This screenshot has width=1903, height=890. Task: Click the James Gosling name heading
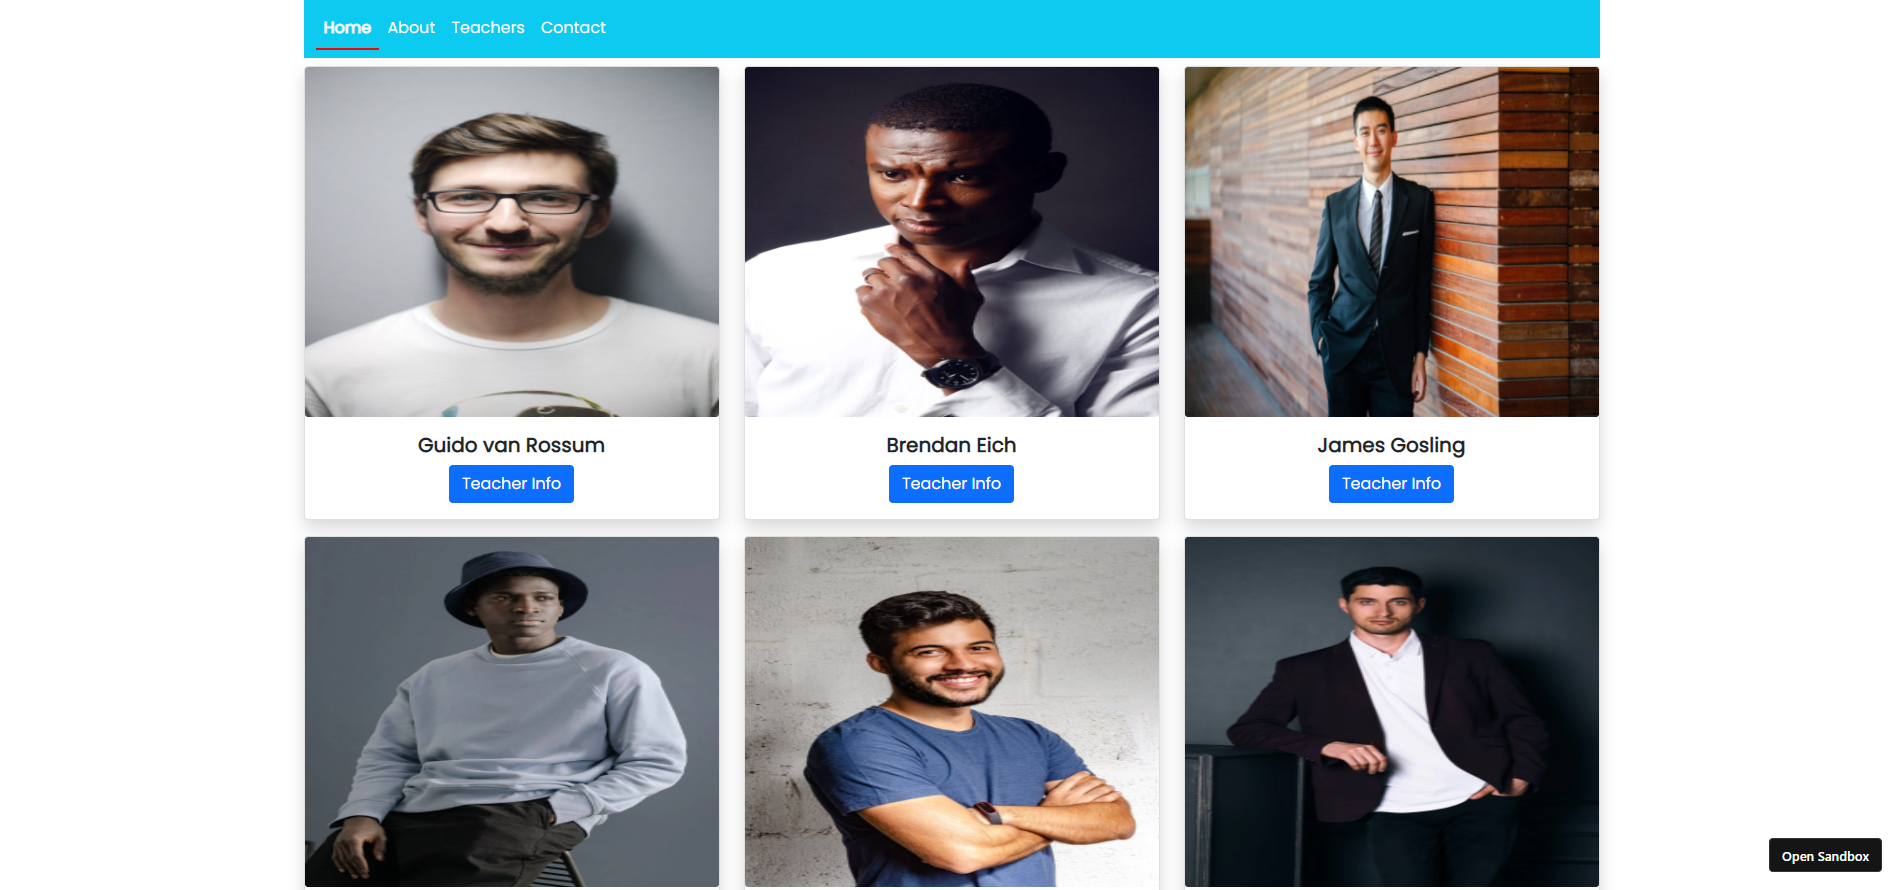1391,445
